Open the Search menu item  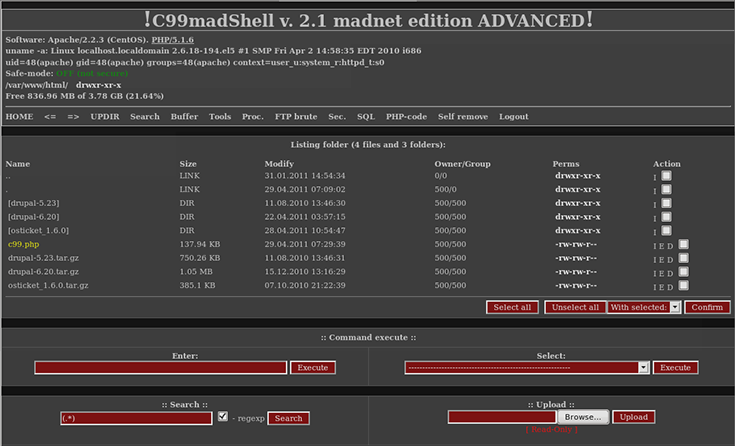click(145, 116)
